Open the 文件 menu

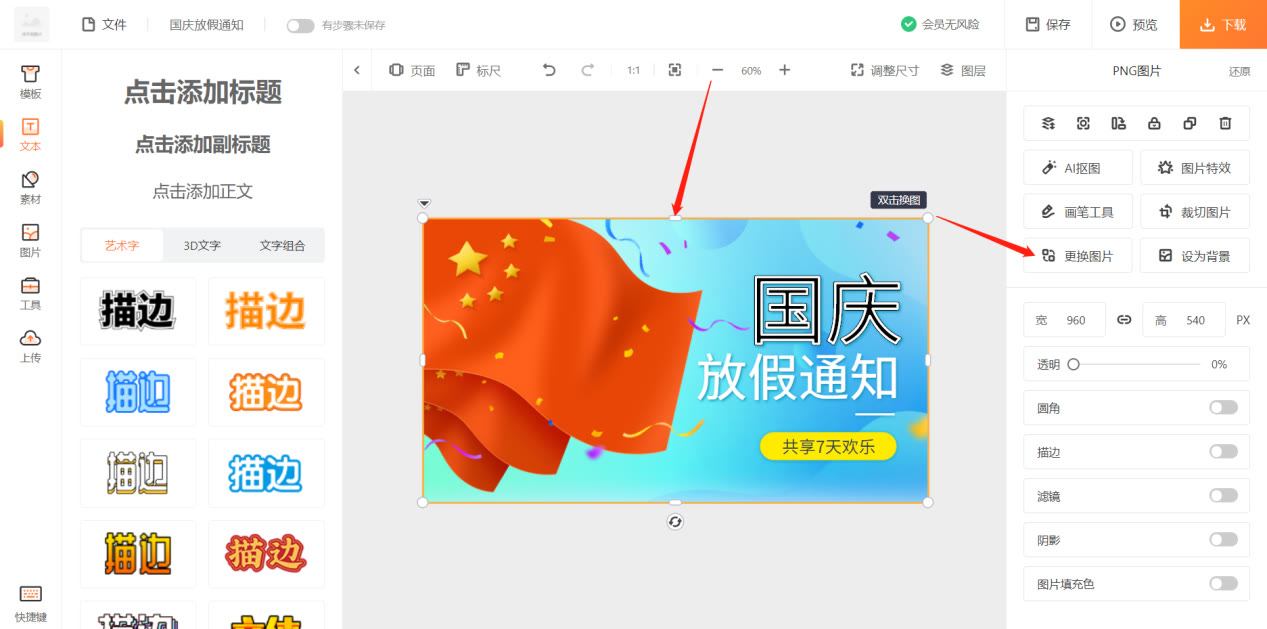point(104,24)
